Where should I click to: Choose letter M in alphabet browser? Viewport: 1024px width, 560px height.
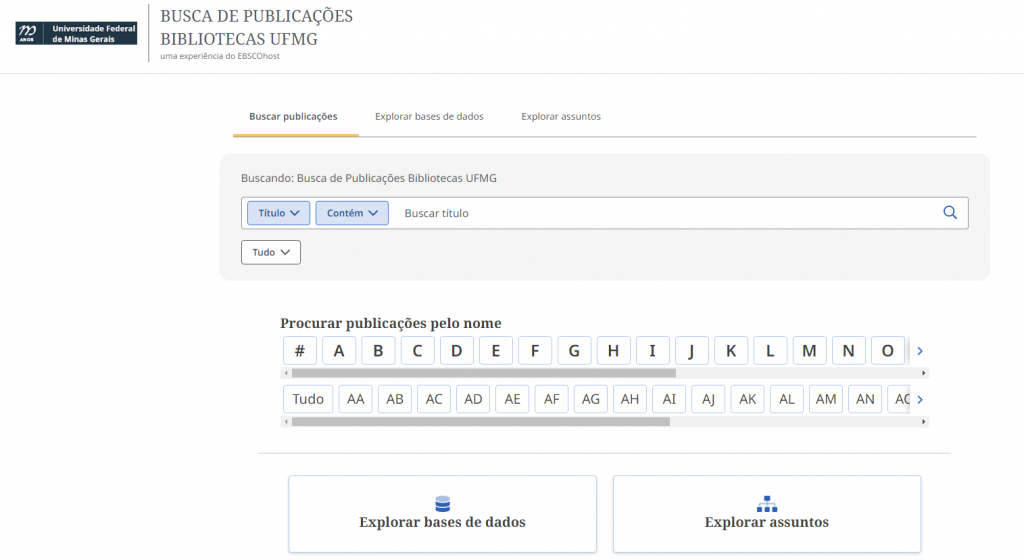809,351
